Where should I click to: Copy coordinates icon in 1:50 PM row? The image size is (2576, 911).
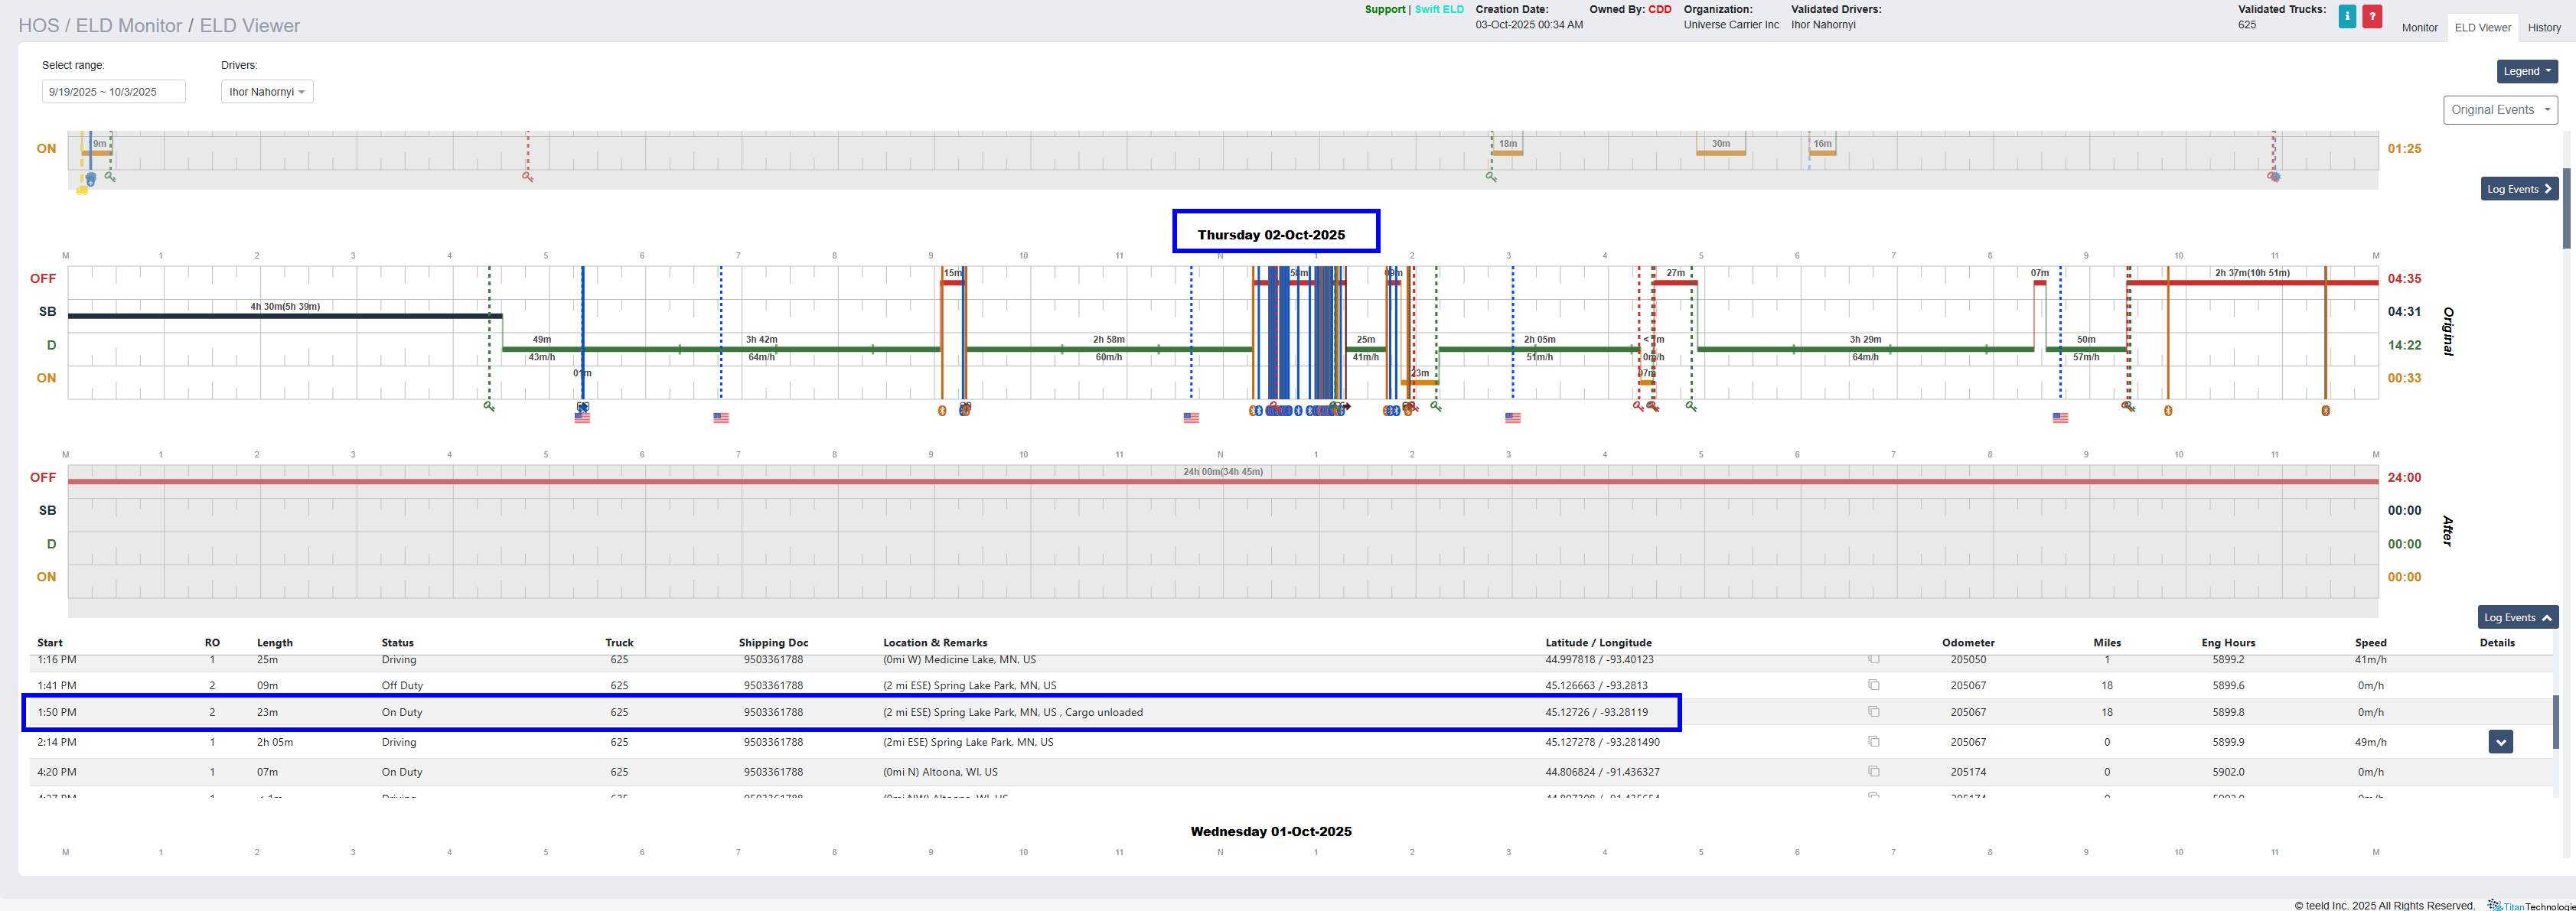pyautogui.click(x=1873, y=712)
